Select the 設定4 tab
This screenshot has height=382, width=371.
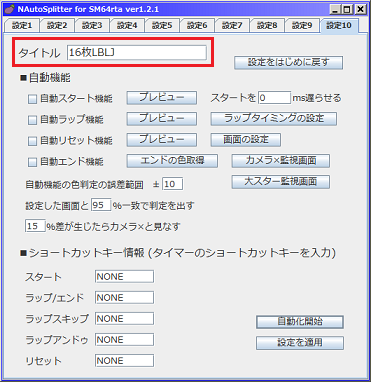coord(127,26)
